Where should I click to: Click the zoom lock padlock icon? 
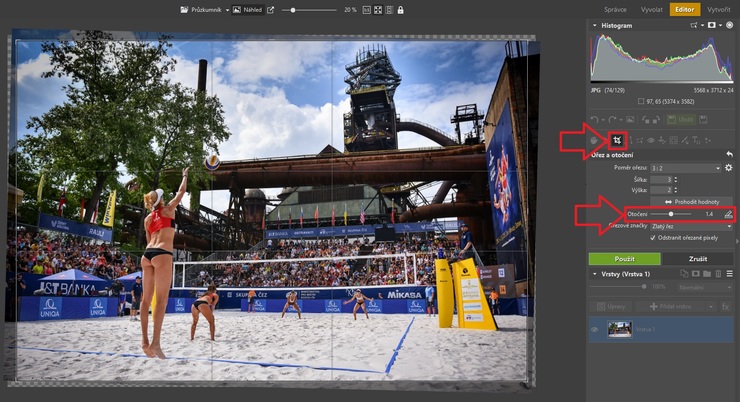401,9
